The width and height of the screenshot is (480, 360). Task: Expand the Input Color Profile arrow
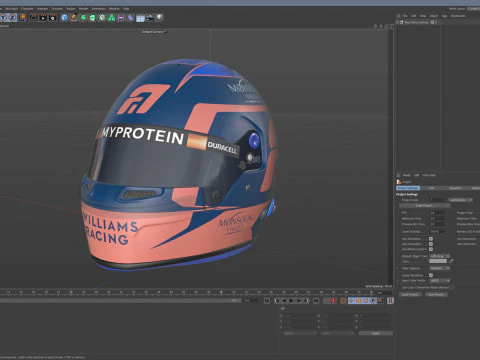397,280
